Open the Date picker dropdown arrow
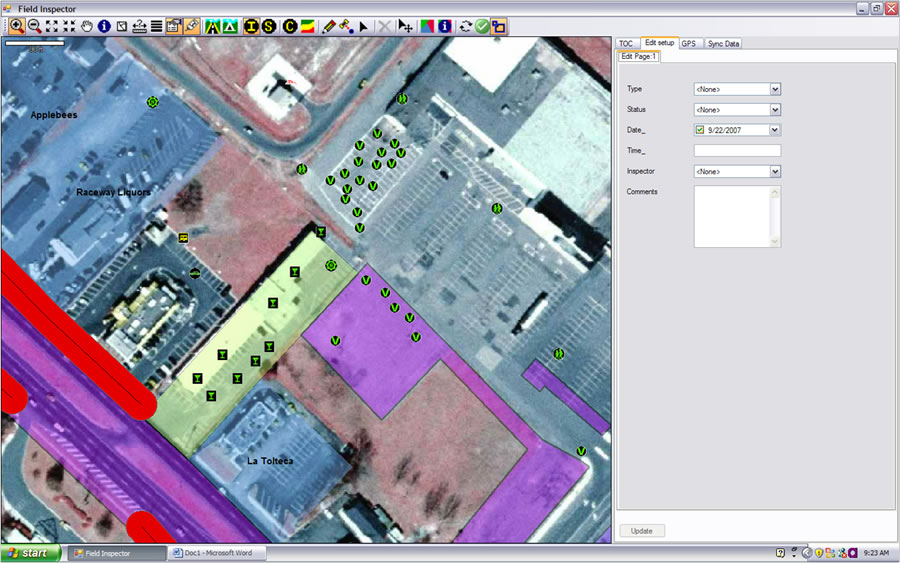 (x=775, y=130)
